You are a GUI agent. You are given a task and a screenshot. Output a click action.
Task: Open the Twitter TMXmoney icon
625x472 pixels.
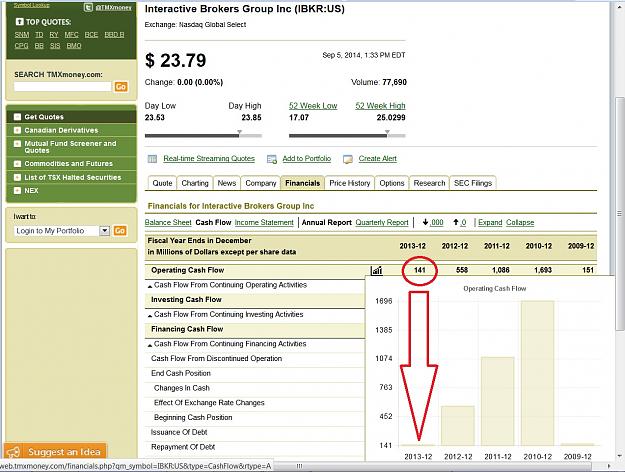point(88,7)
